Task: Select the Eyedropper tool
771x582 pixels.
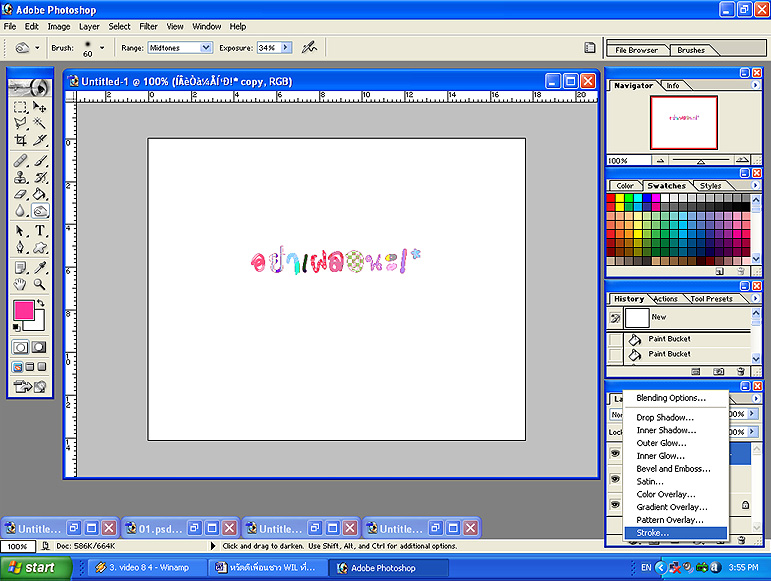Action: 40,267
